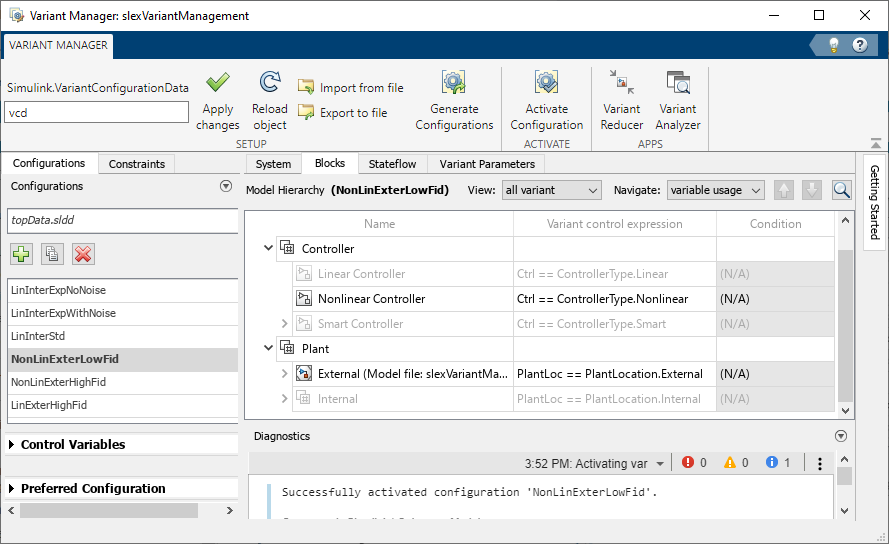This screenshot has height=544, width=889.
Task: Click the Name column header
Action: tap(379, 223)
